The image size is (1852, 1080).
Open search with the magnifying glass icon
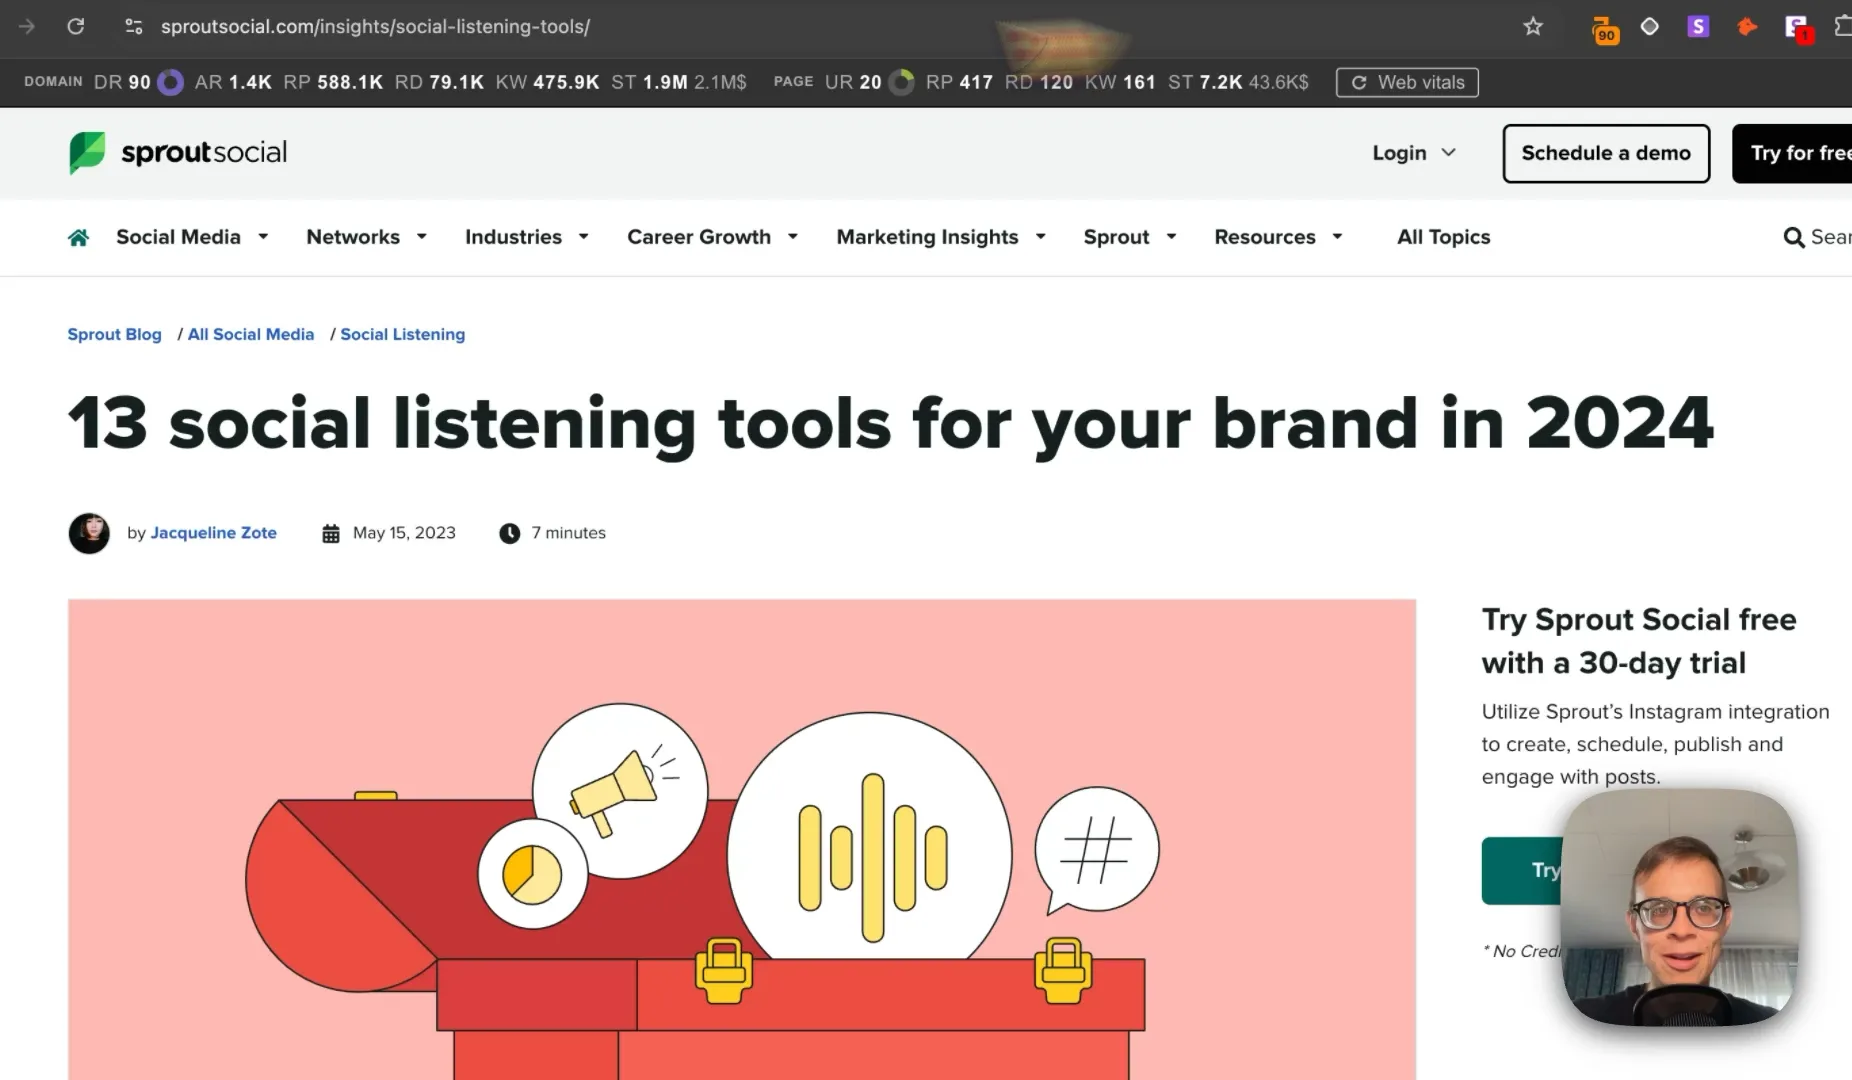1794,237
